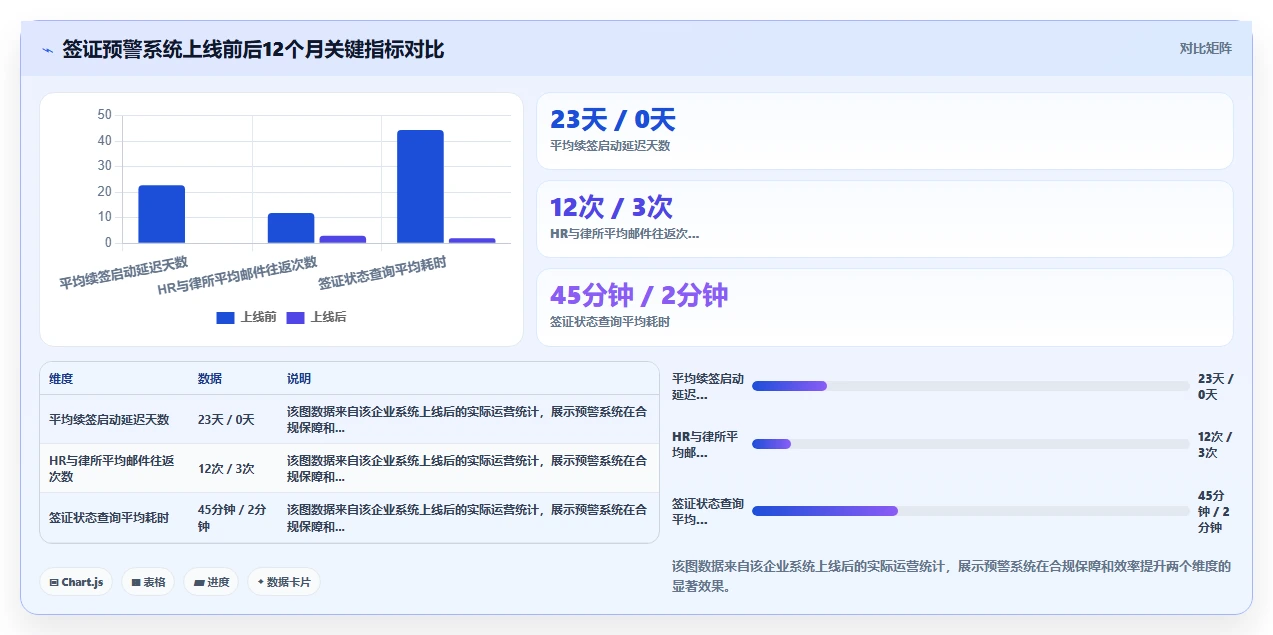Click the chart axis label 签证状态查询平均耗时
The image size is (1273, 635).
pos(383,273)
